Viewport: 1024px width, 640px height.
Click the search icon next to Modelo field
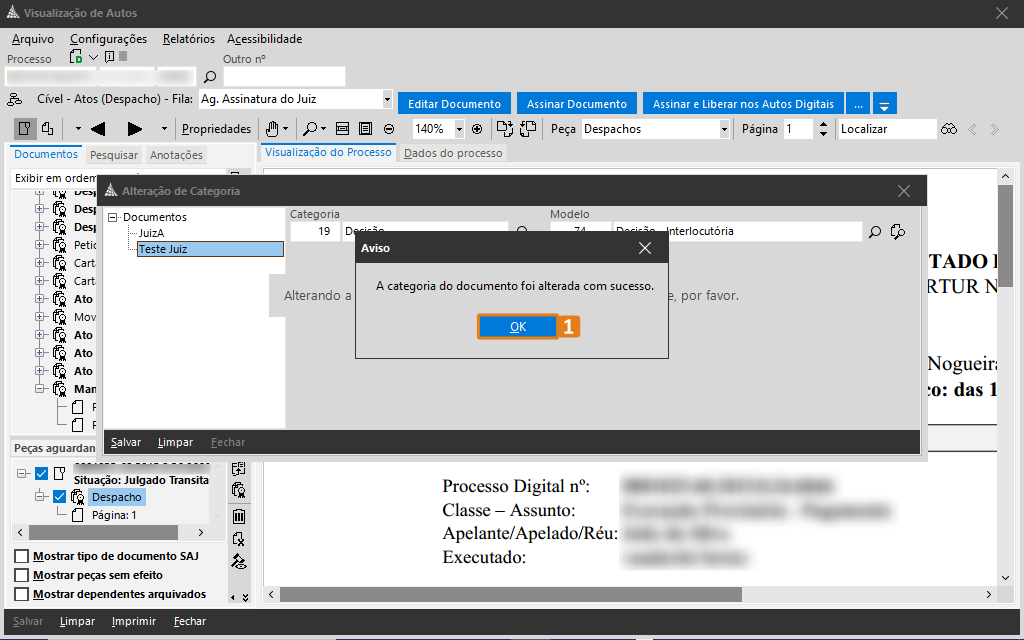pyautogui.click(x=875, y=232)
